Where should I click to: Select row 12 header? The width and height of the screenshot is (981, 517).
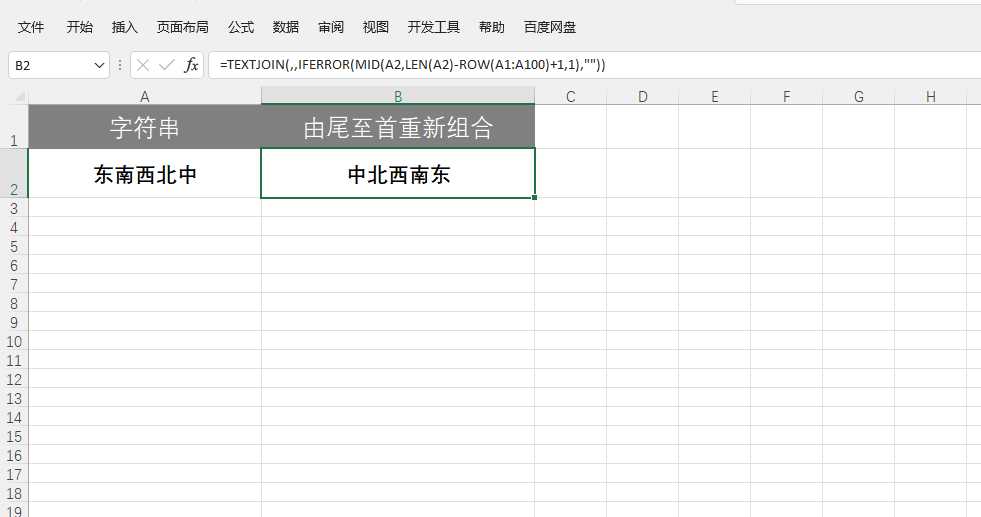coord(14,379)
